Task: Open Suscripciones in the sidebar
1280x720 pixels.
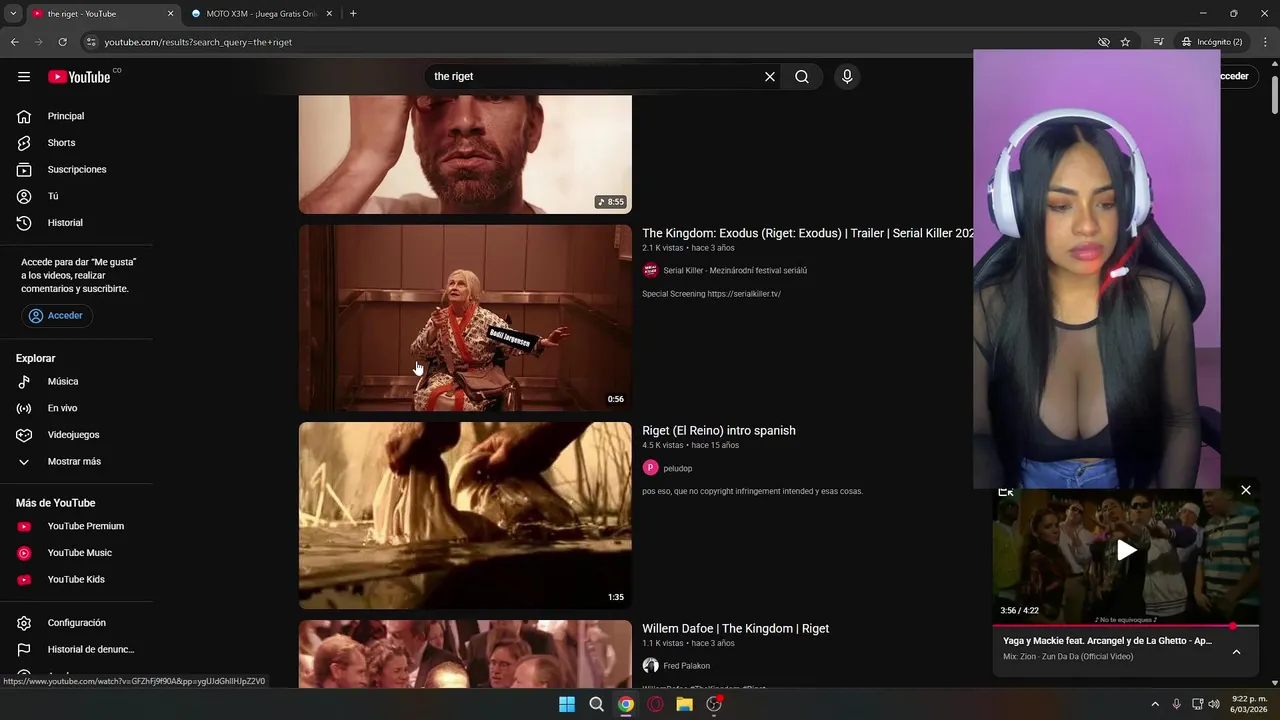Action: [76, 169]
